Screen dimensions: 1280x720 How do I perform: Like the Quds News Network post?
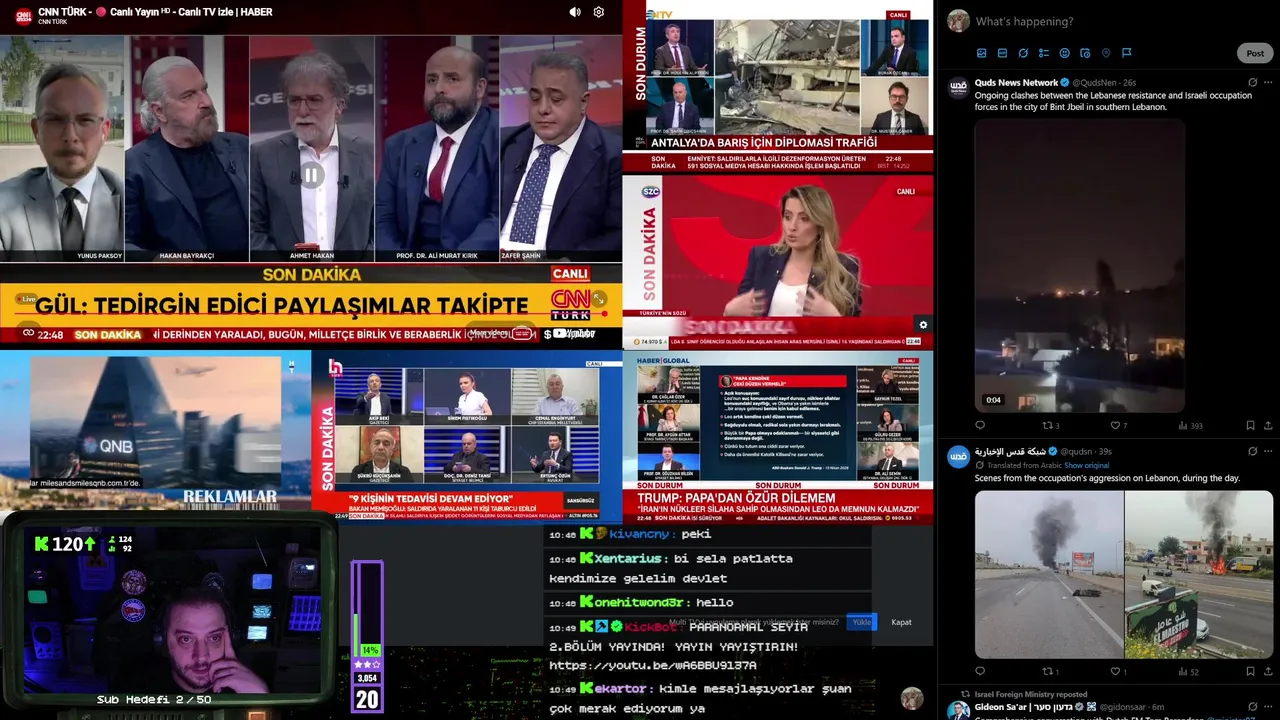click(1118, 425)
